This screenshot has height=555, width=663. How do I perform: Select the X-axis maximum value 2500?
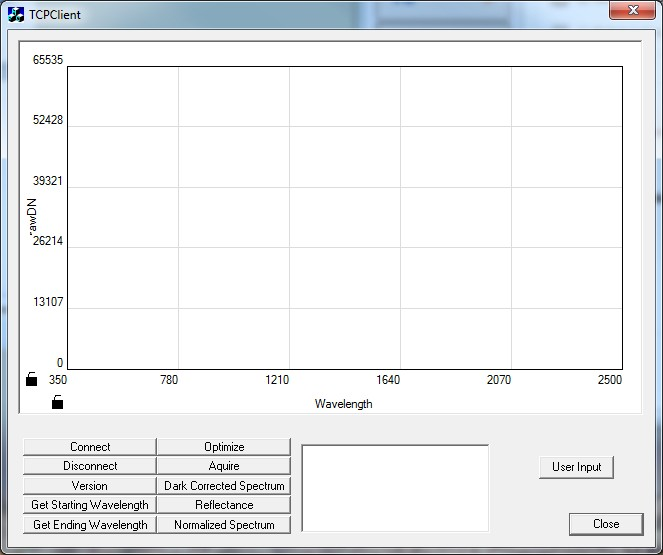(610, 380)
